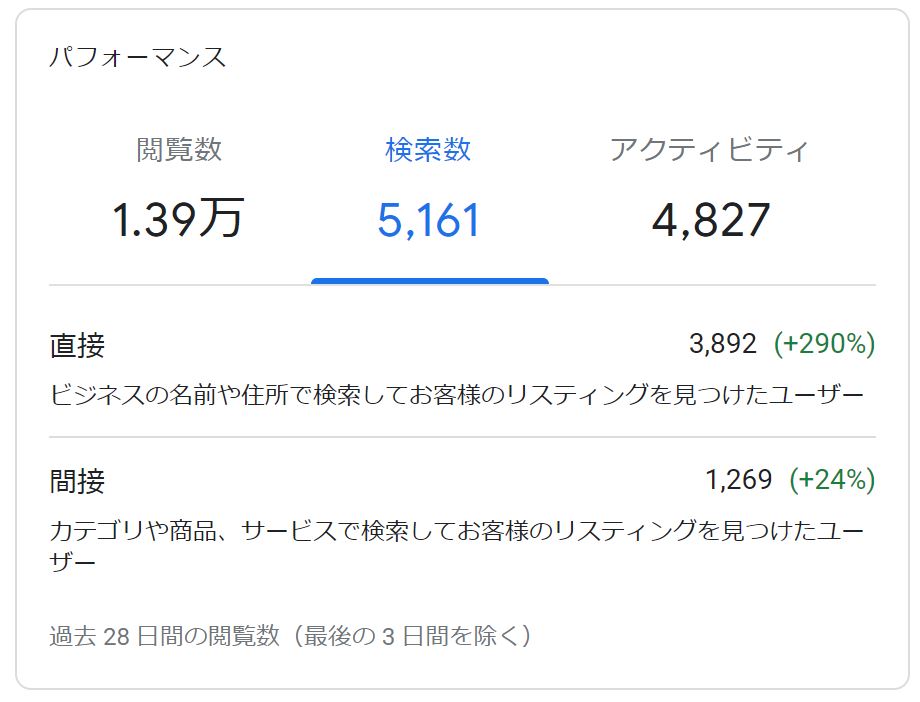Click the blue underline beneath 検索数
920x702 pixels.
(429, 281)
